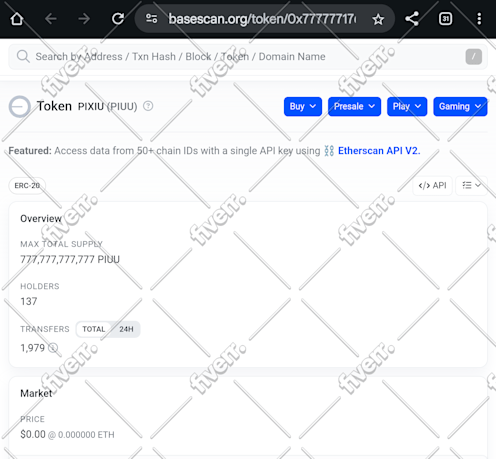Click the basescan.org URL in address bar
Viewport: 496px width, 459px height.
coord(262,19)
